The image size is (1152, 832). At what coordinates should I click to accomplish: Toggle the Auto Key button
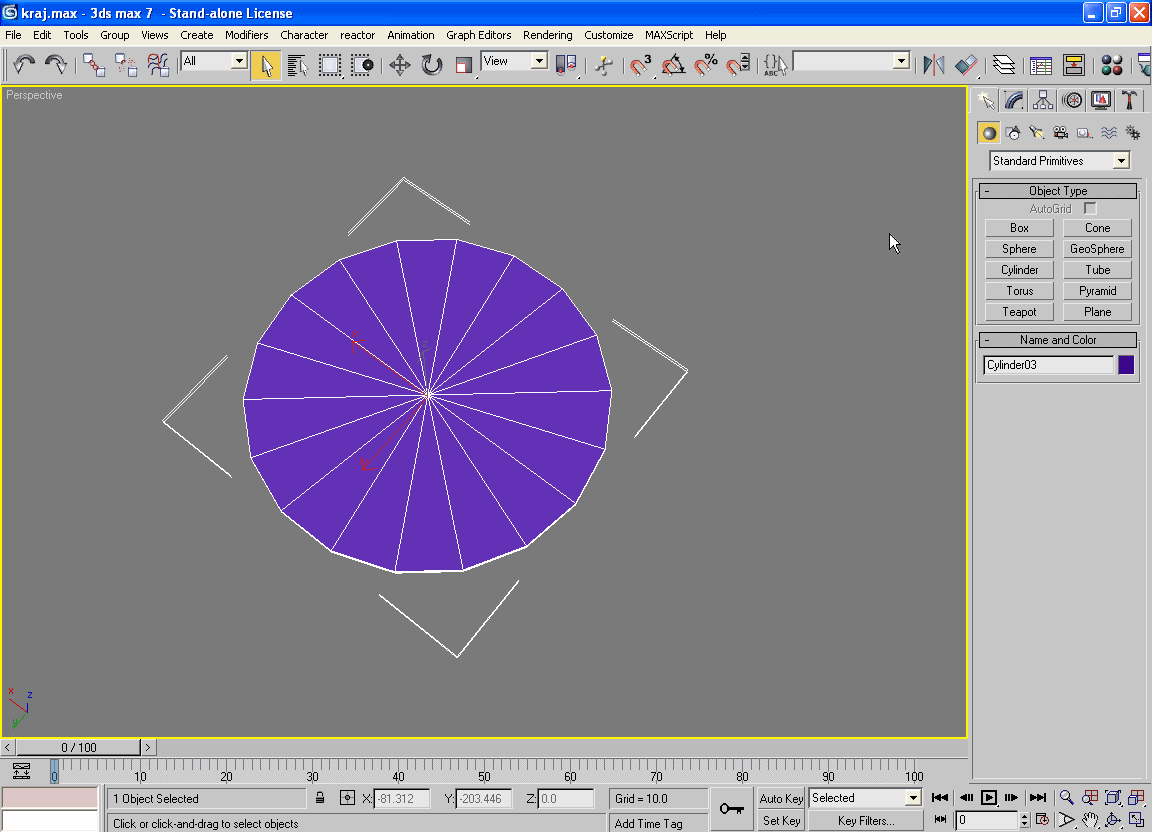click(781, 798)
